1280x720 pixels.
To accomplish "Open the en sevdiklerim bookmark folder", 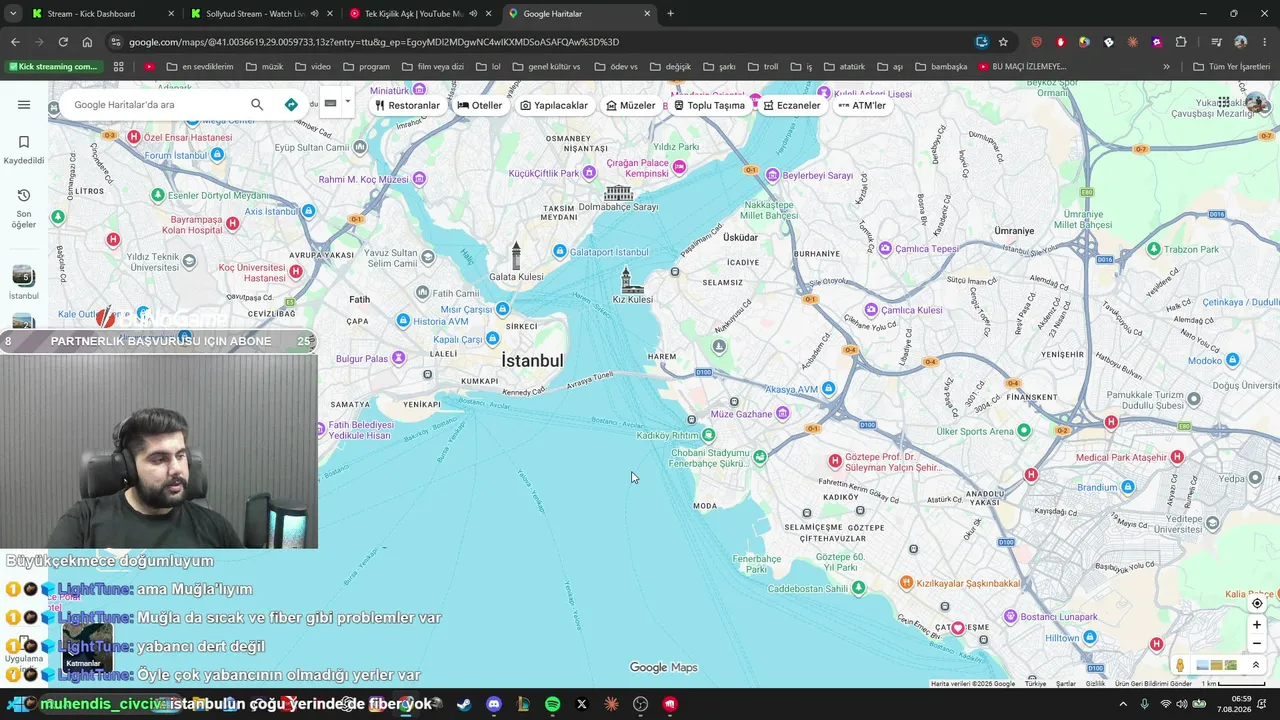I will (200, 67).
